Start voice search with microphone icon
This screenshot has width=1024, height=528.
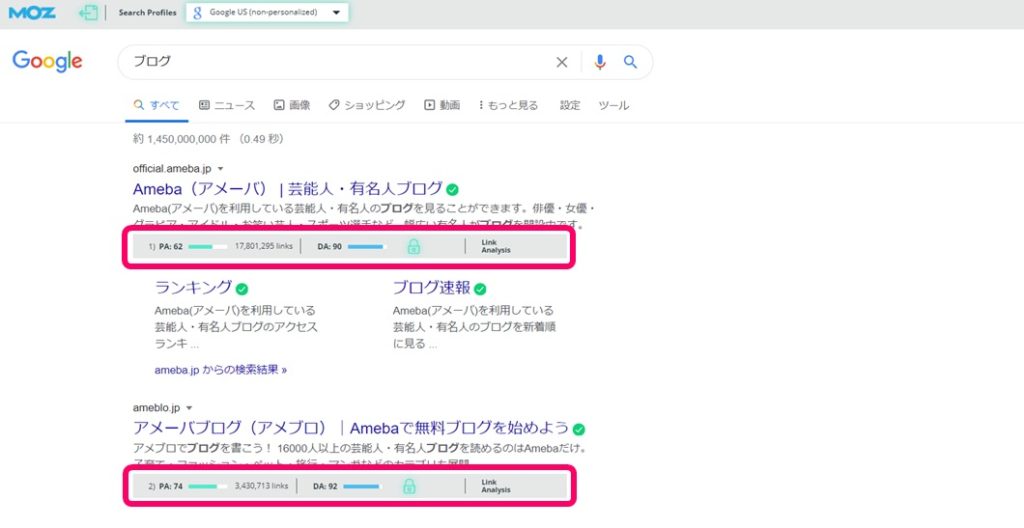click(x=600, y=62)
